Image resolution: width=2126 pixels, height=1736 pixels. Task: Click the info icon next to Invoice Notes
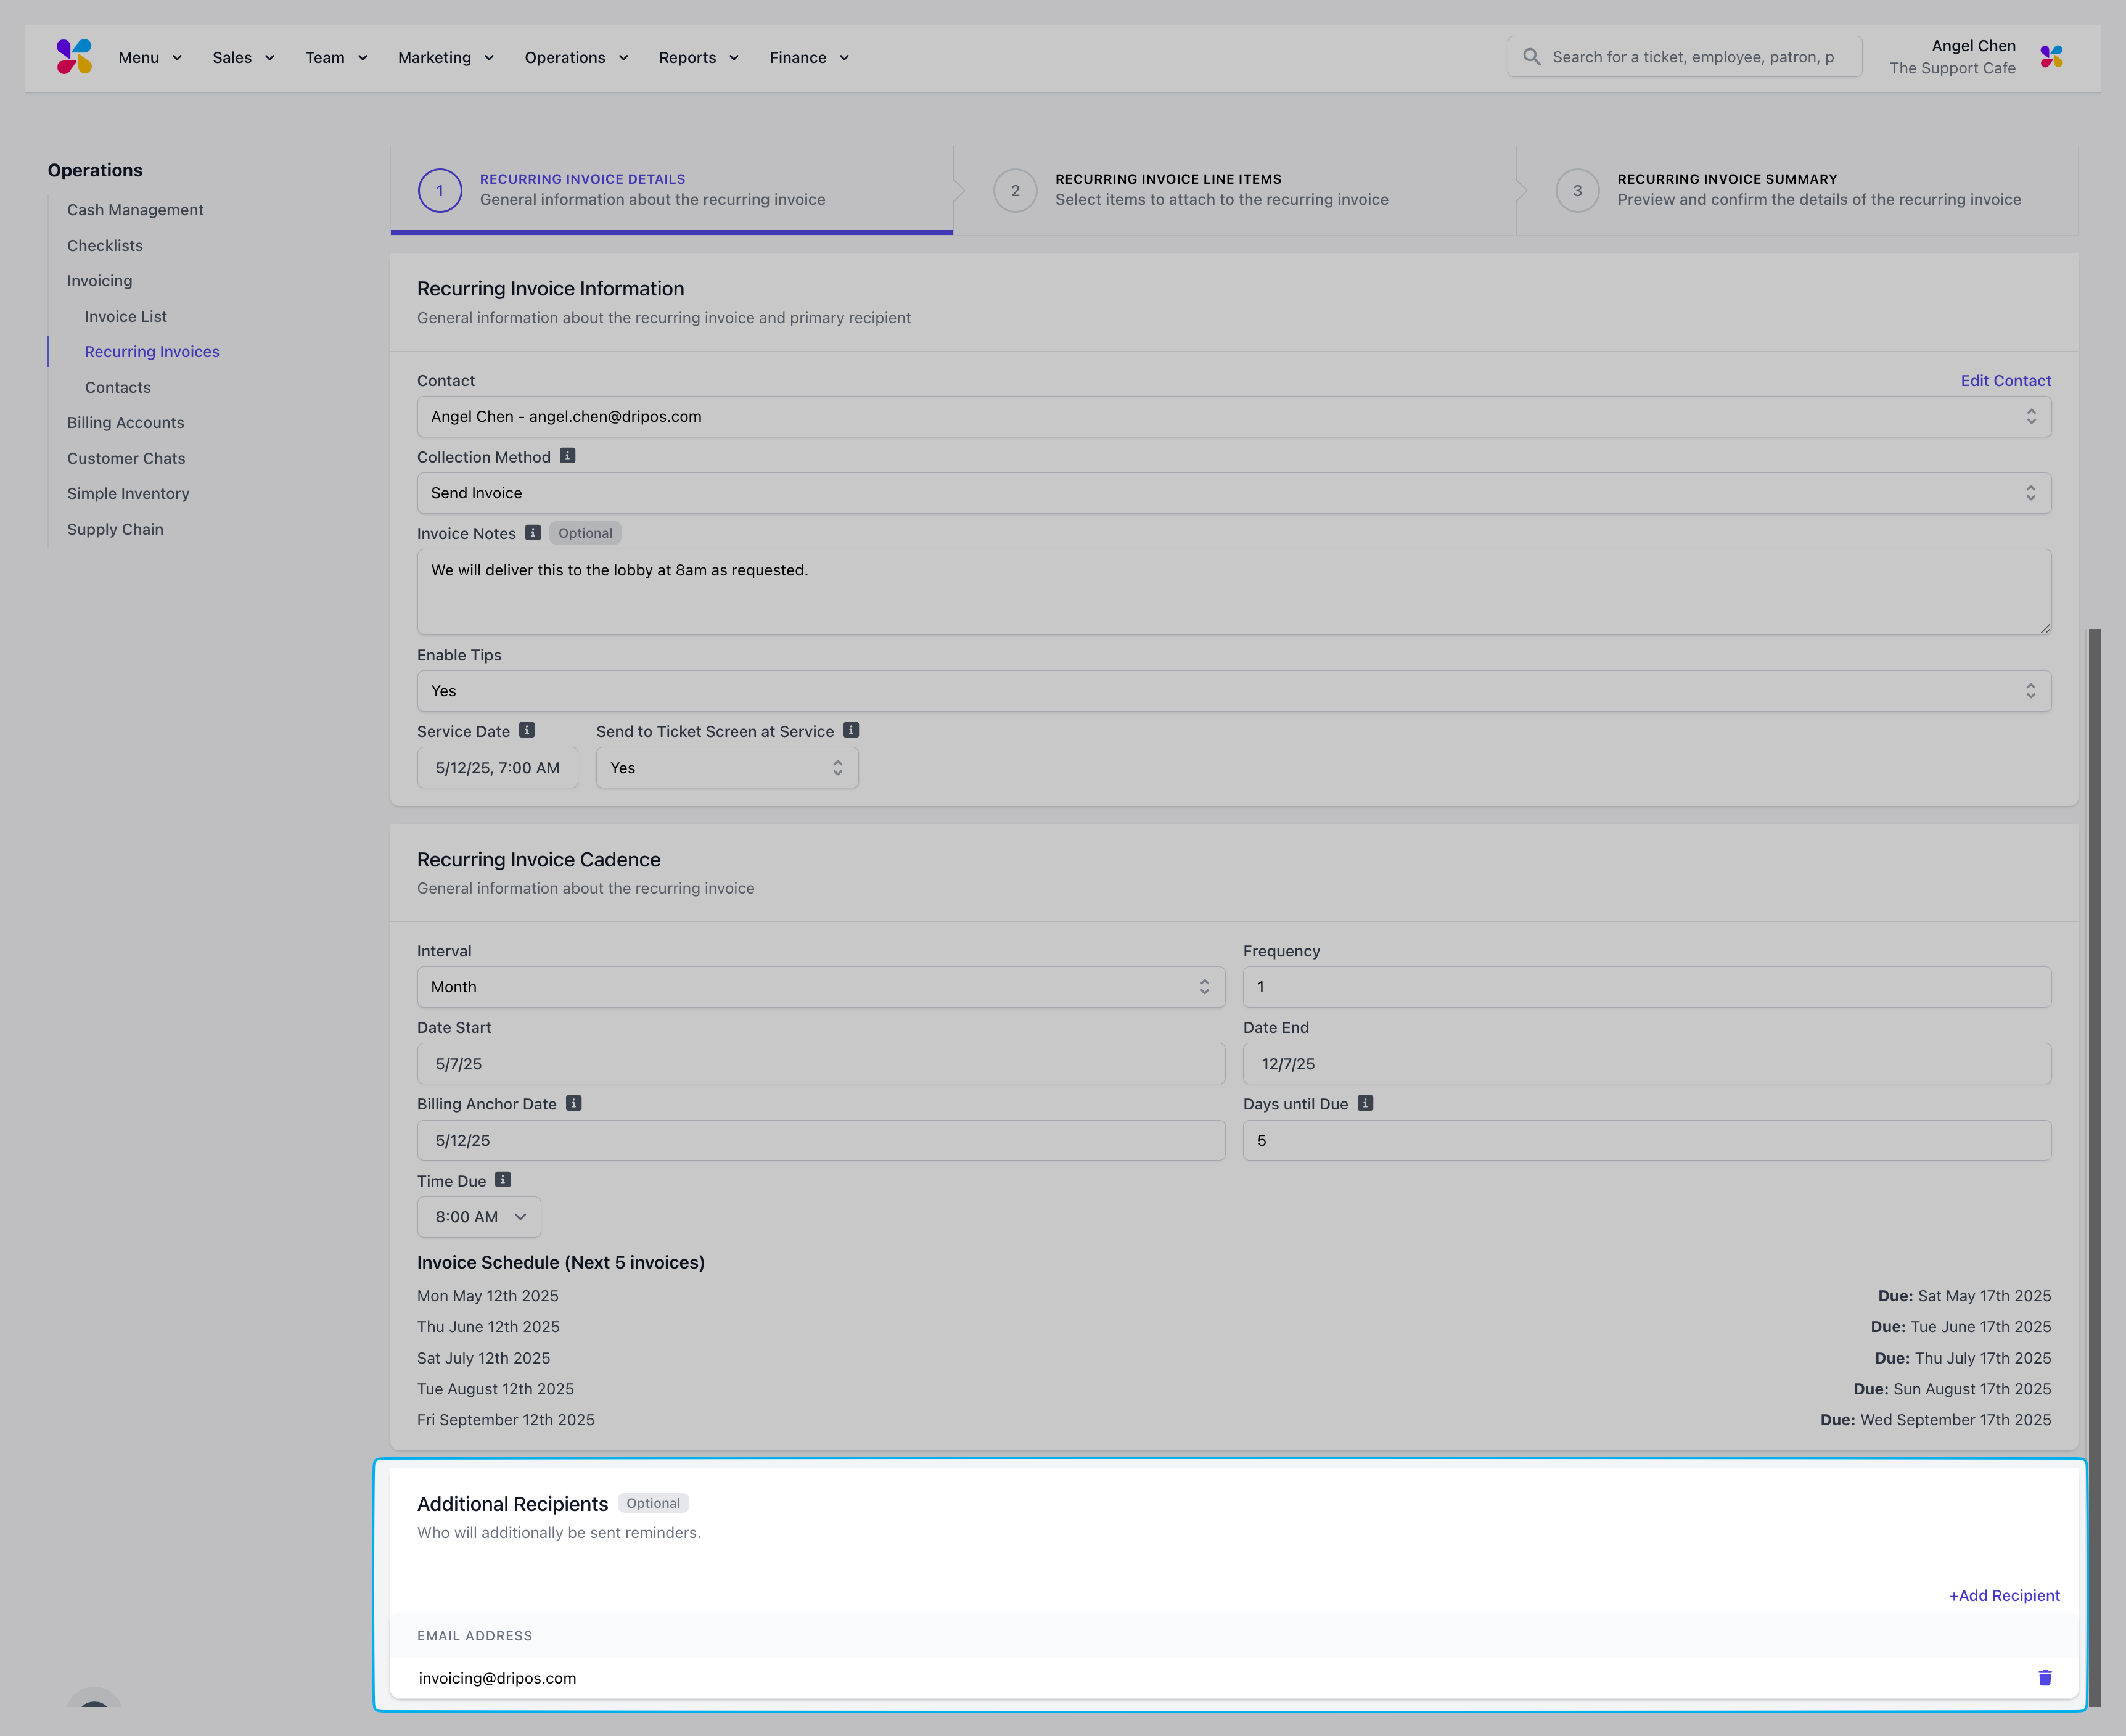(x=533, y=533)
